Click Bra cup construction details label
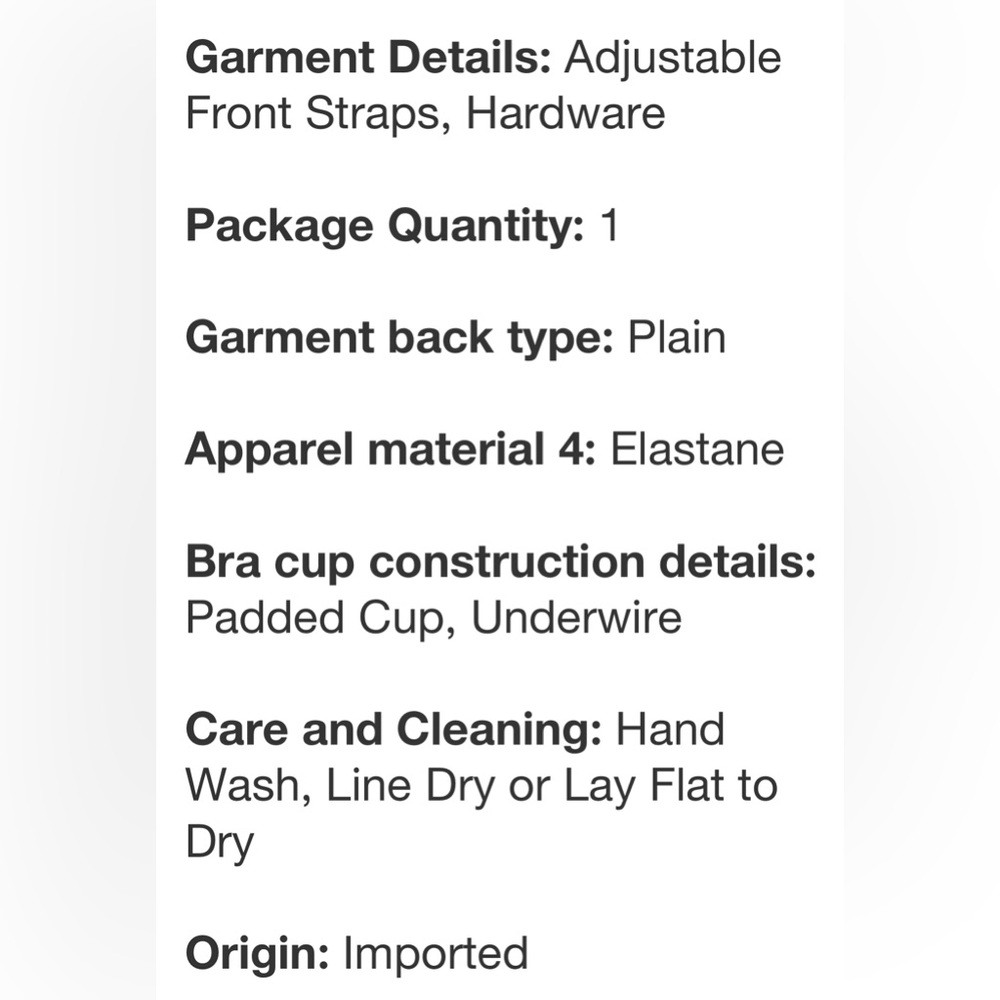The height and width of the screenshot is (1000, 1000). (501, 563)
